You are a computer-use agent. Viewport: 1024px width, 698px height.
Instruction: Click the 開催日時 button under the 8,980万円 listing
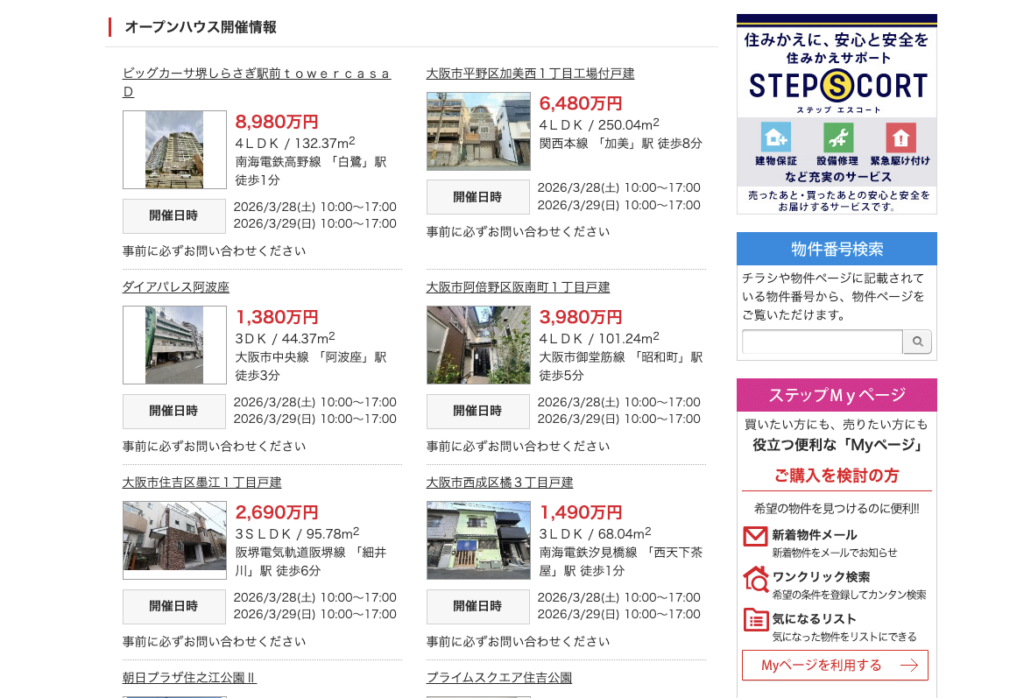173,216
